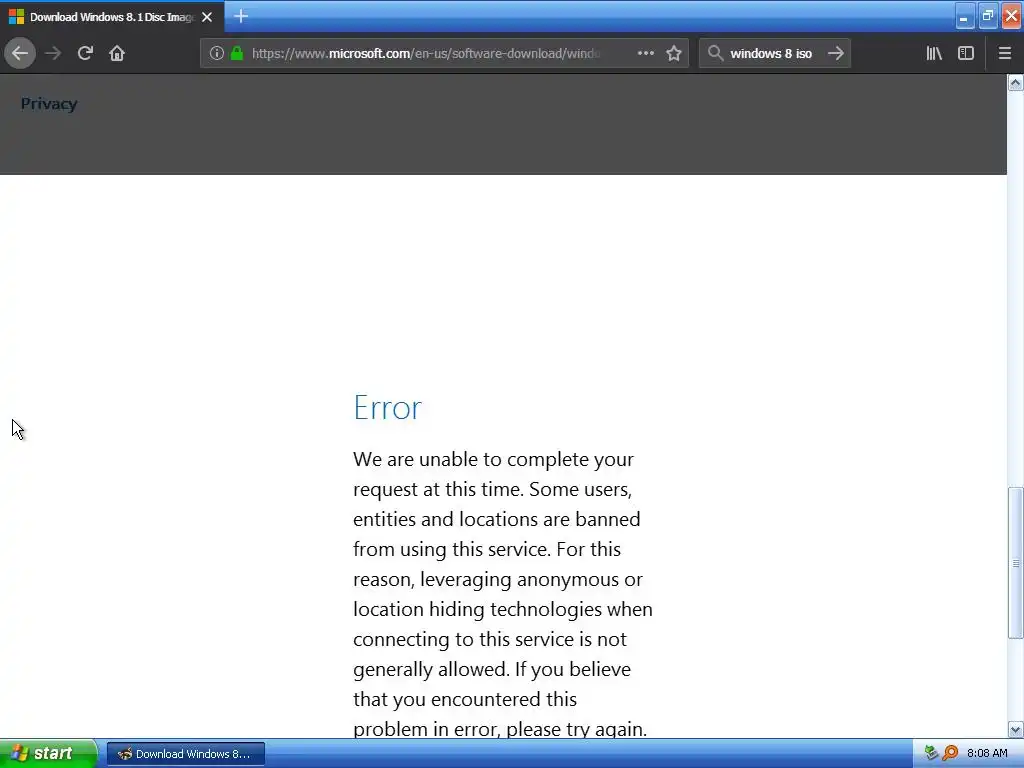Click the 8:08 AM system clock
The width and height of the screenshot is (1024, 768).
click(987, 753)
